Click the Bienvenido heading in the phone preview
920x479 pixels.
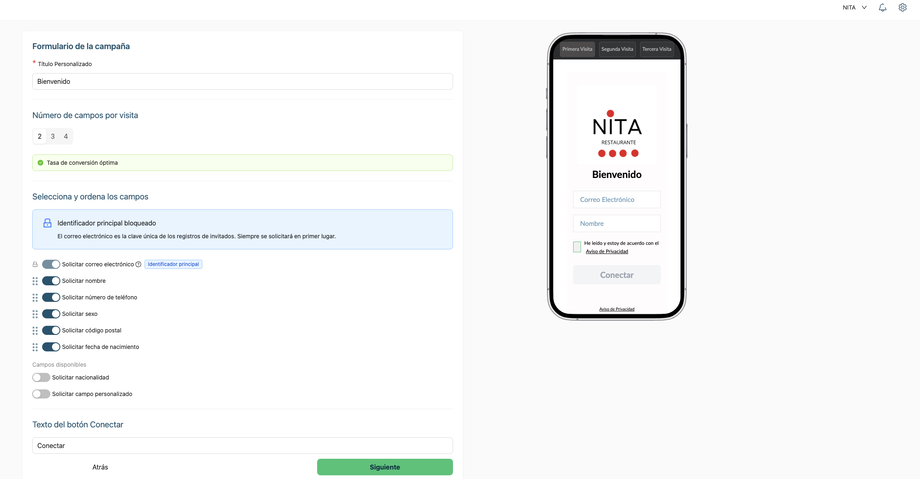point(617,174)
